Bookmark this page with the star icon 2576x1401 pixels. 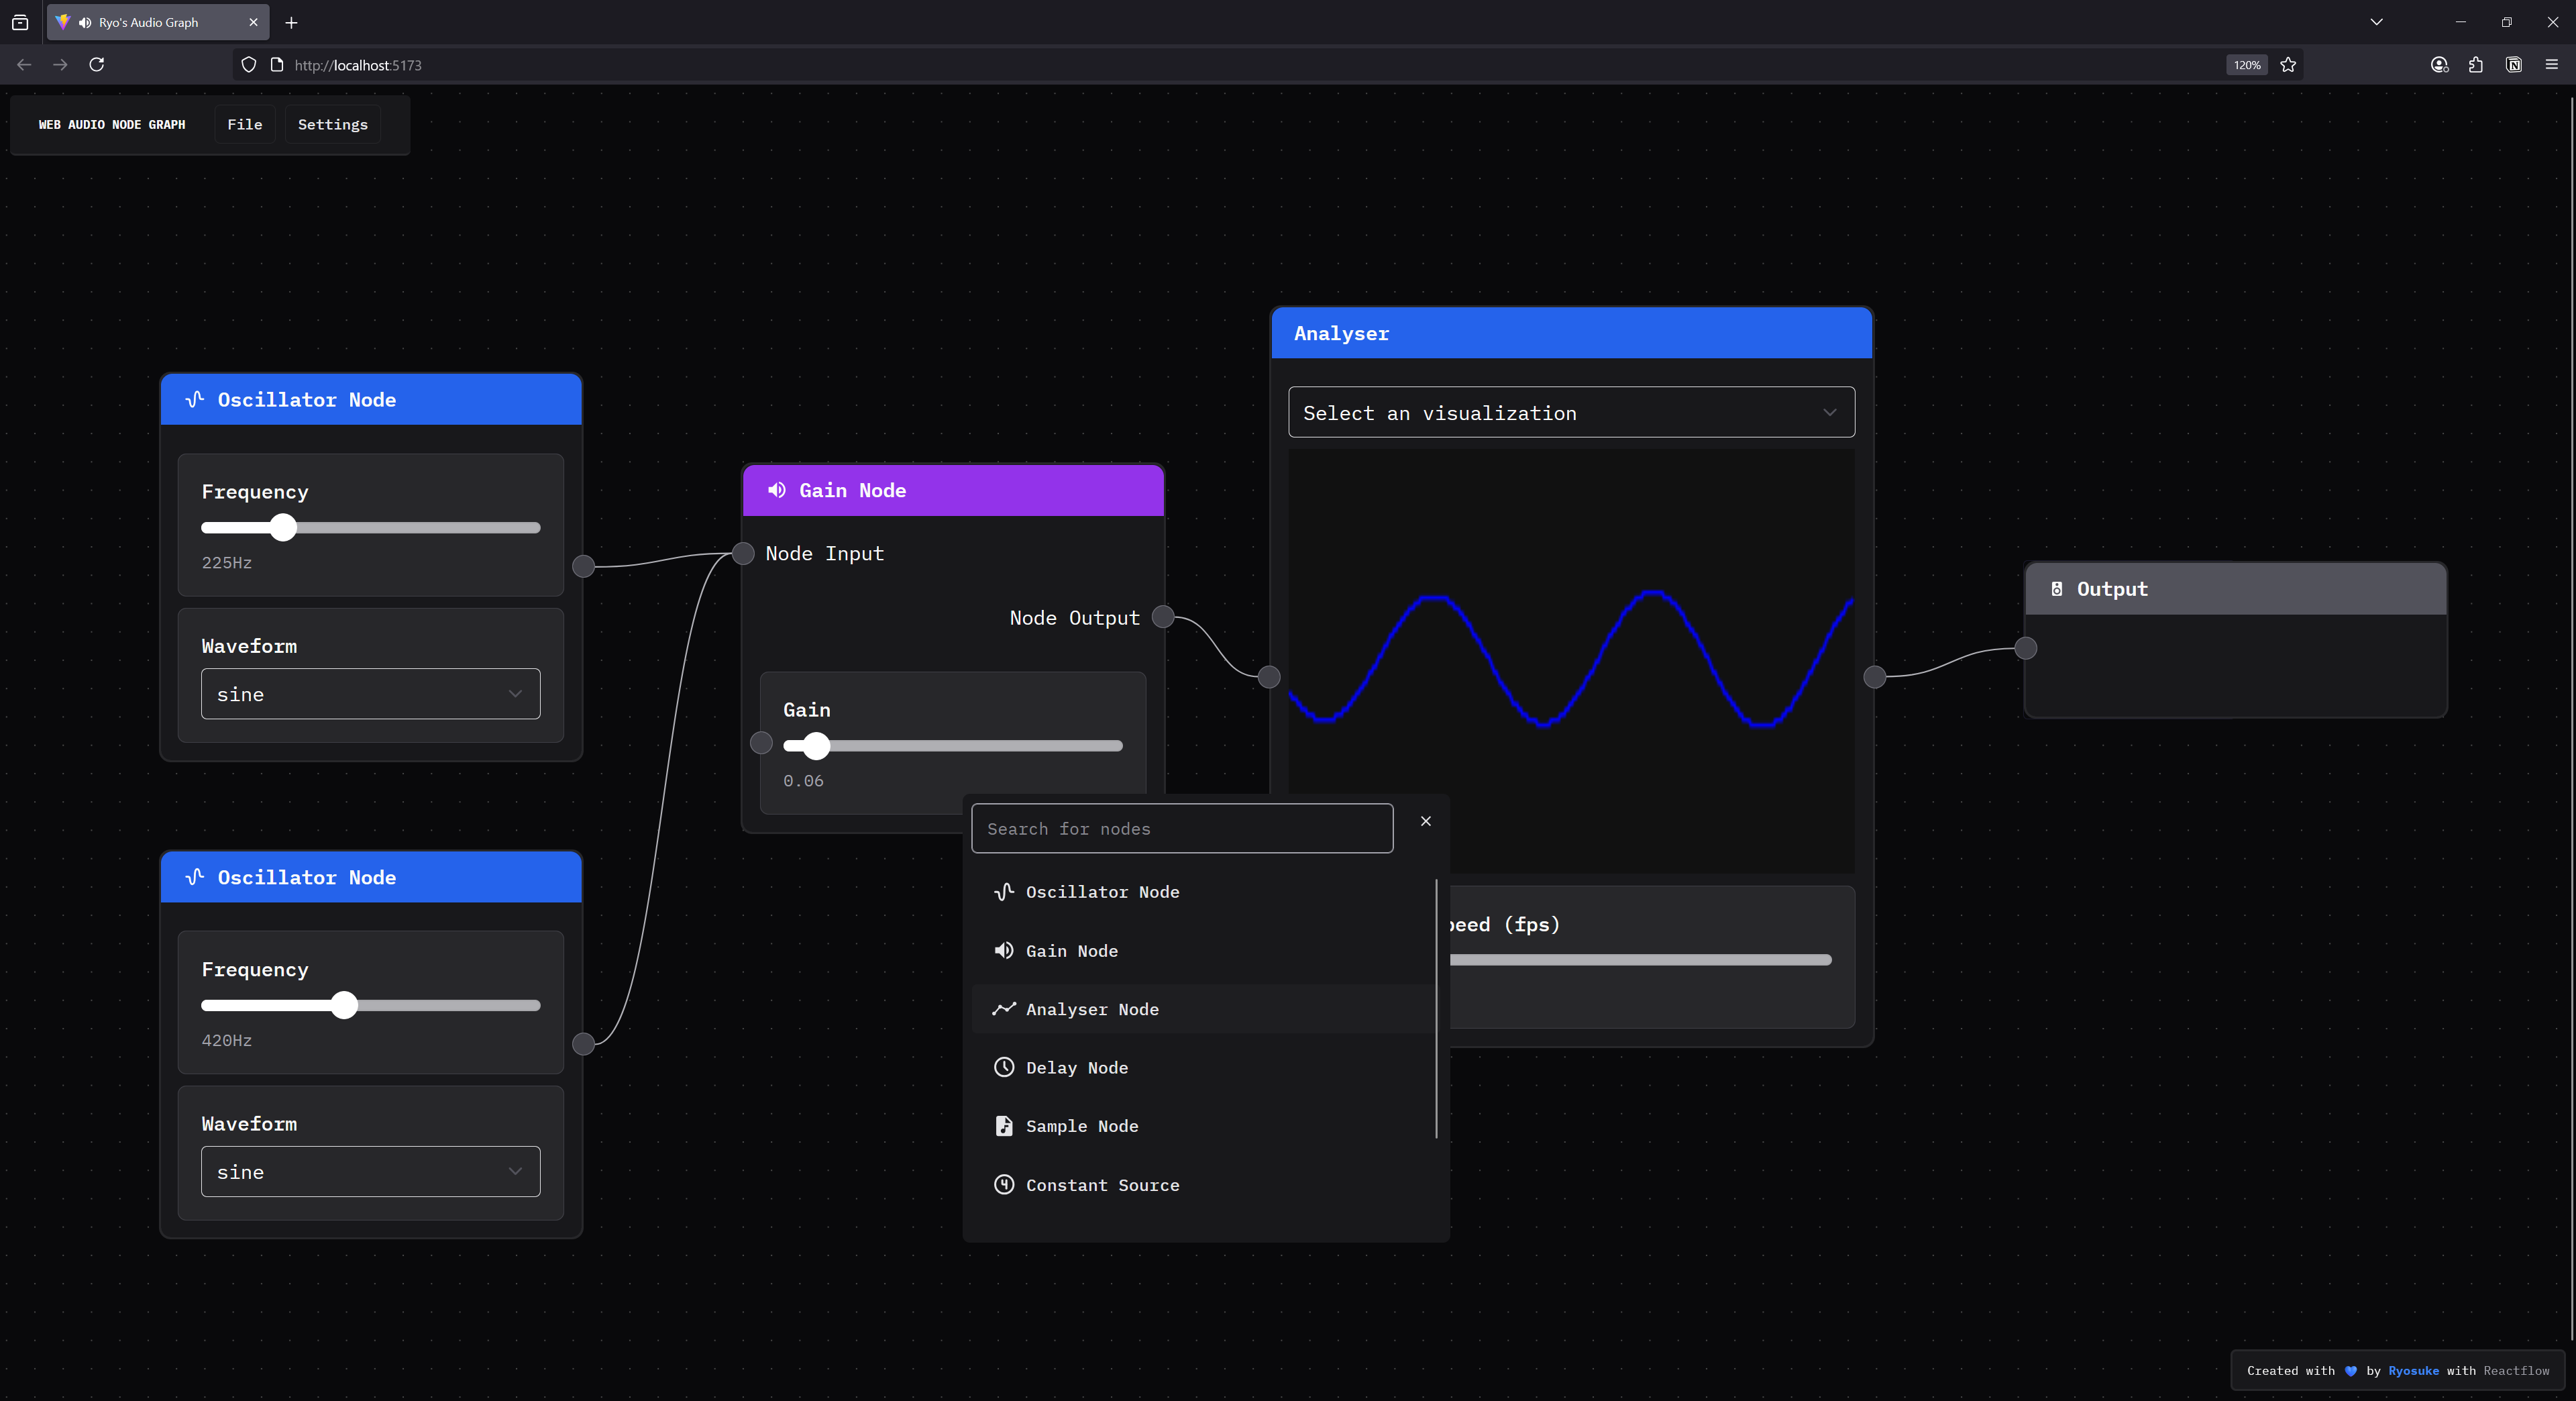pos(2288,65)
